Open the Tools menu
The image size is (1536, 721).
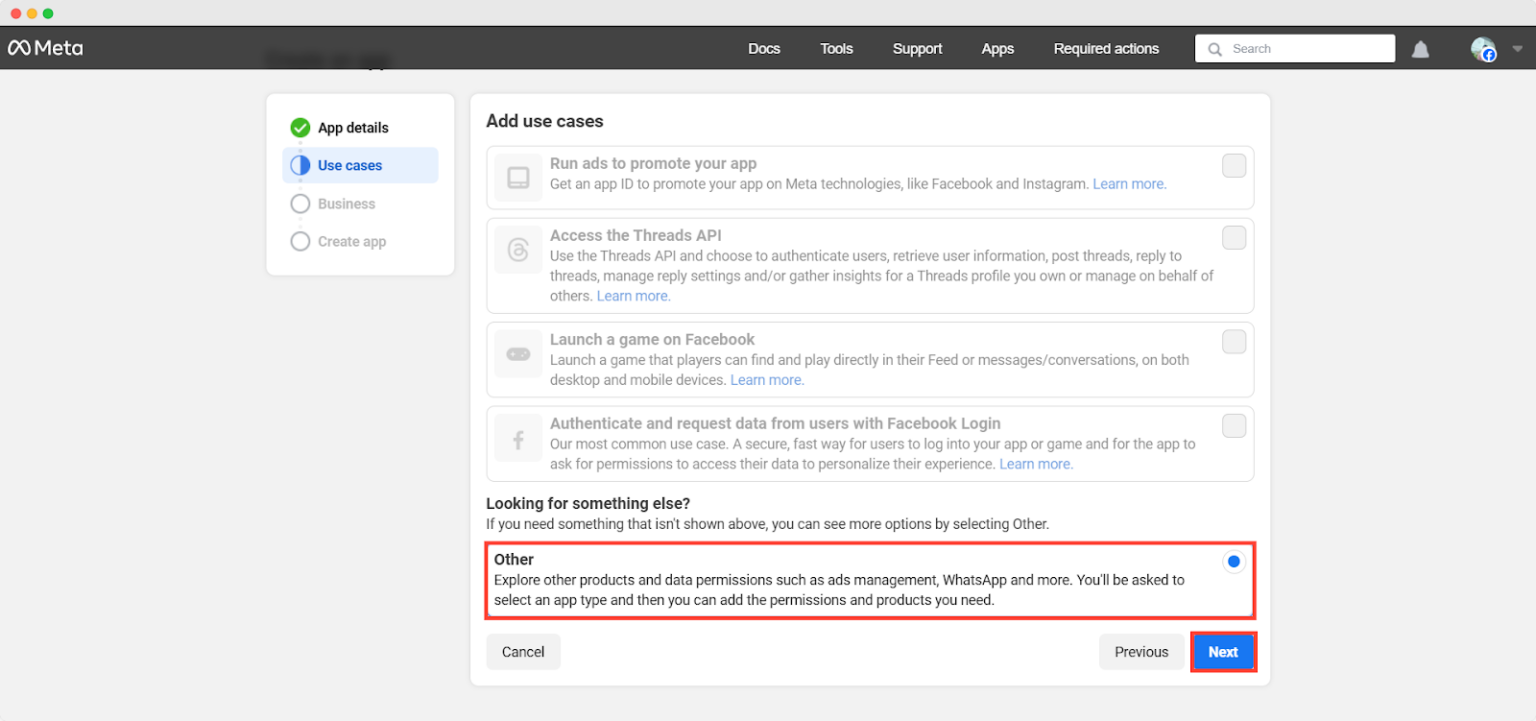coord(836,49)
